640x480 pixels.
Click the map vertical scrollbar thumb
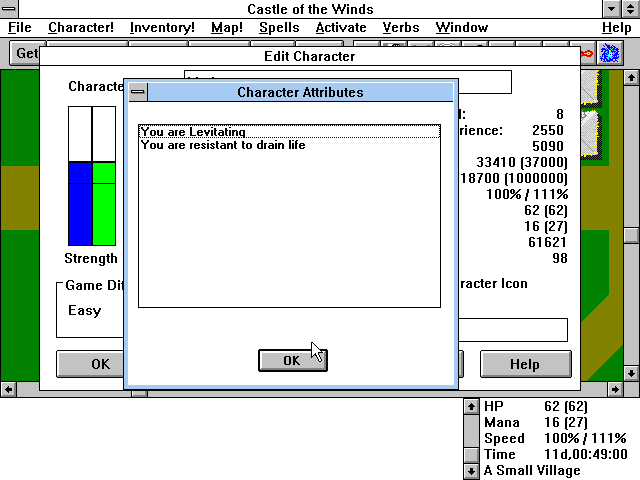631,235
